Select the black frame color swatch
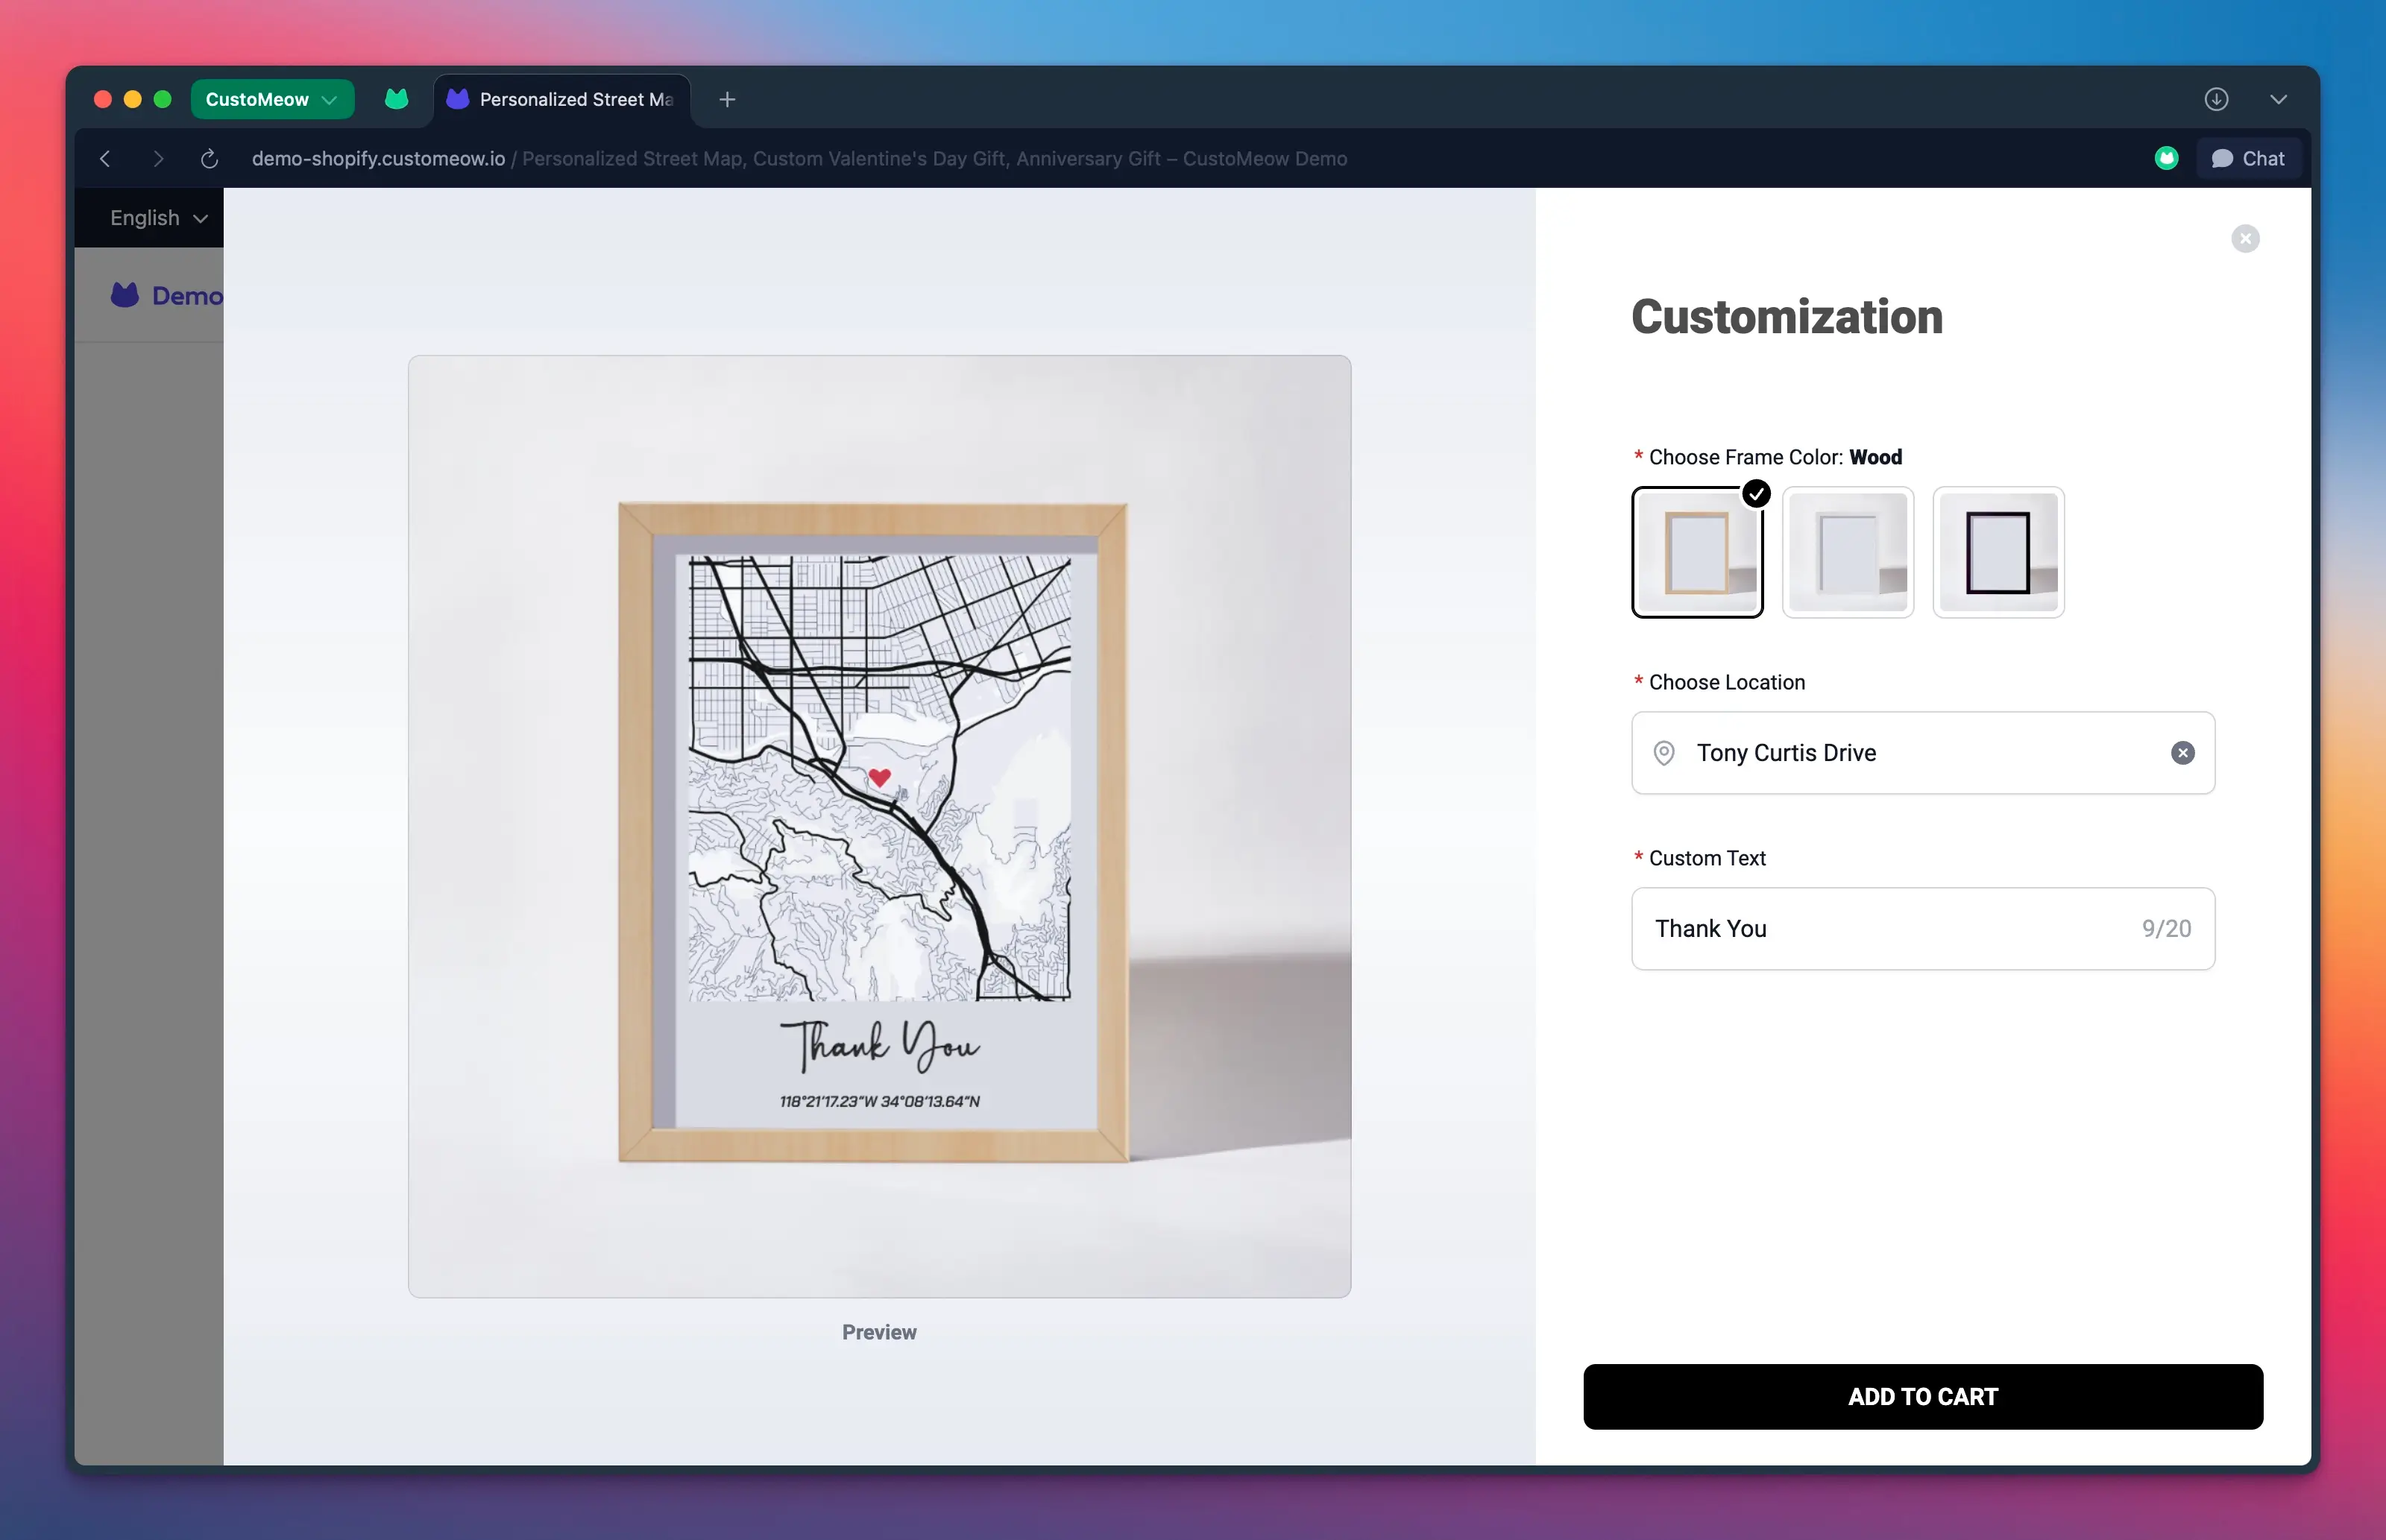 [1998, 552]
